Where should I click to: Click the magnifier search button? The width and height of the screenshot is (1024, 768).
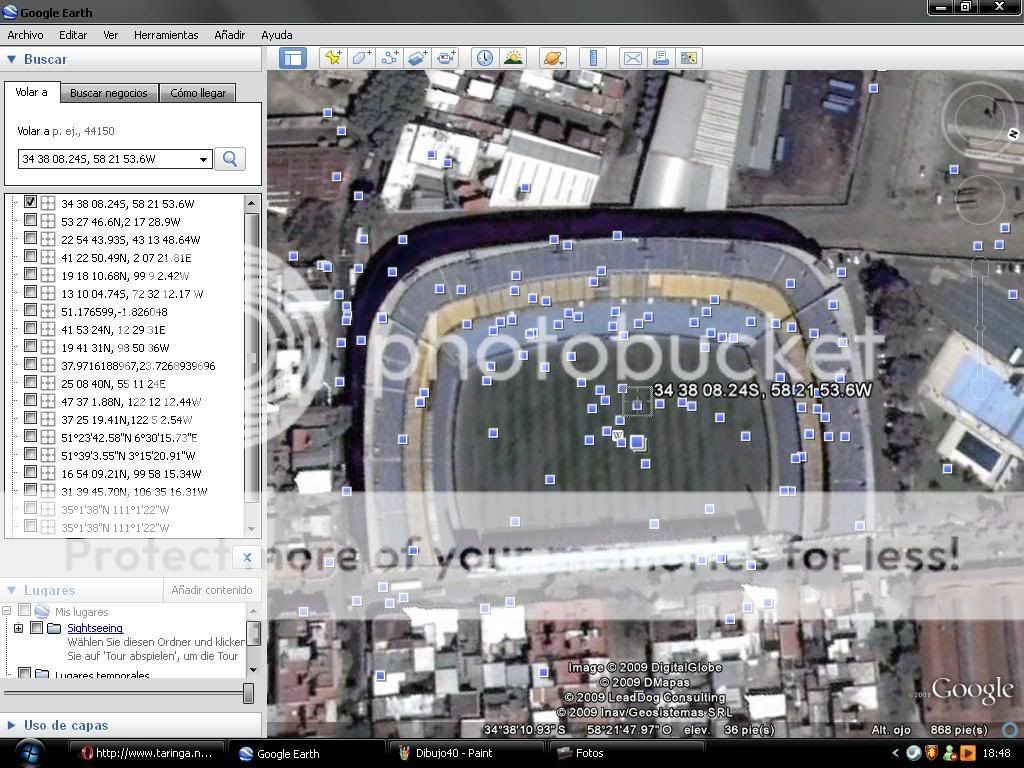coord(230,159)
